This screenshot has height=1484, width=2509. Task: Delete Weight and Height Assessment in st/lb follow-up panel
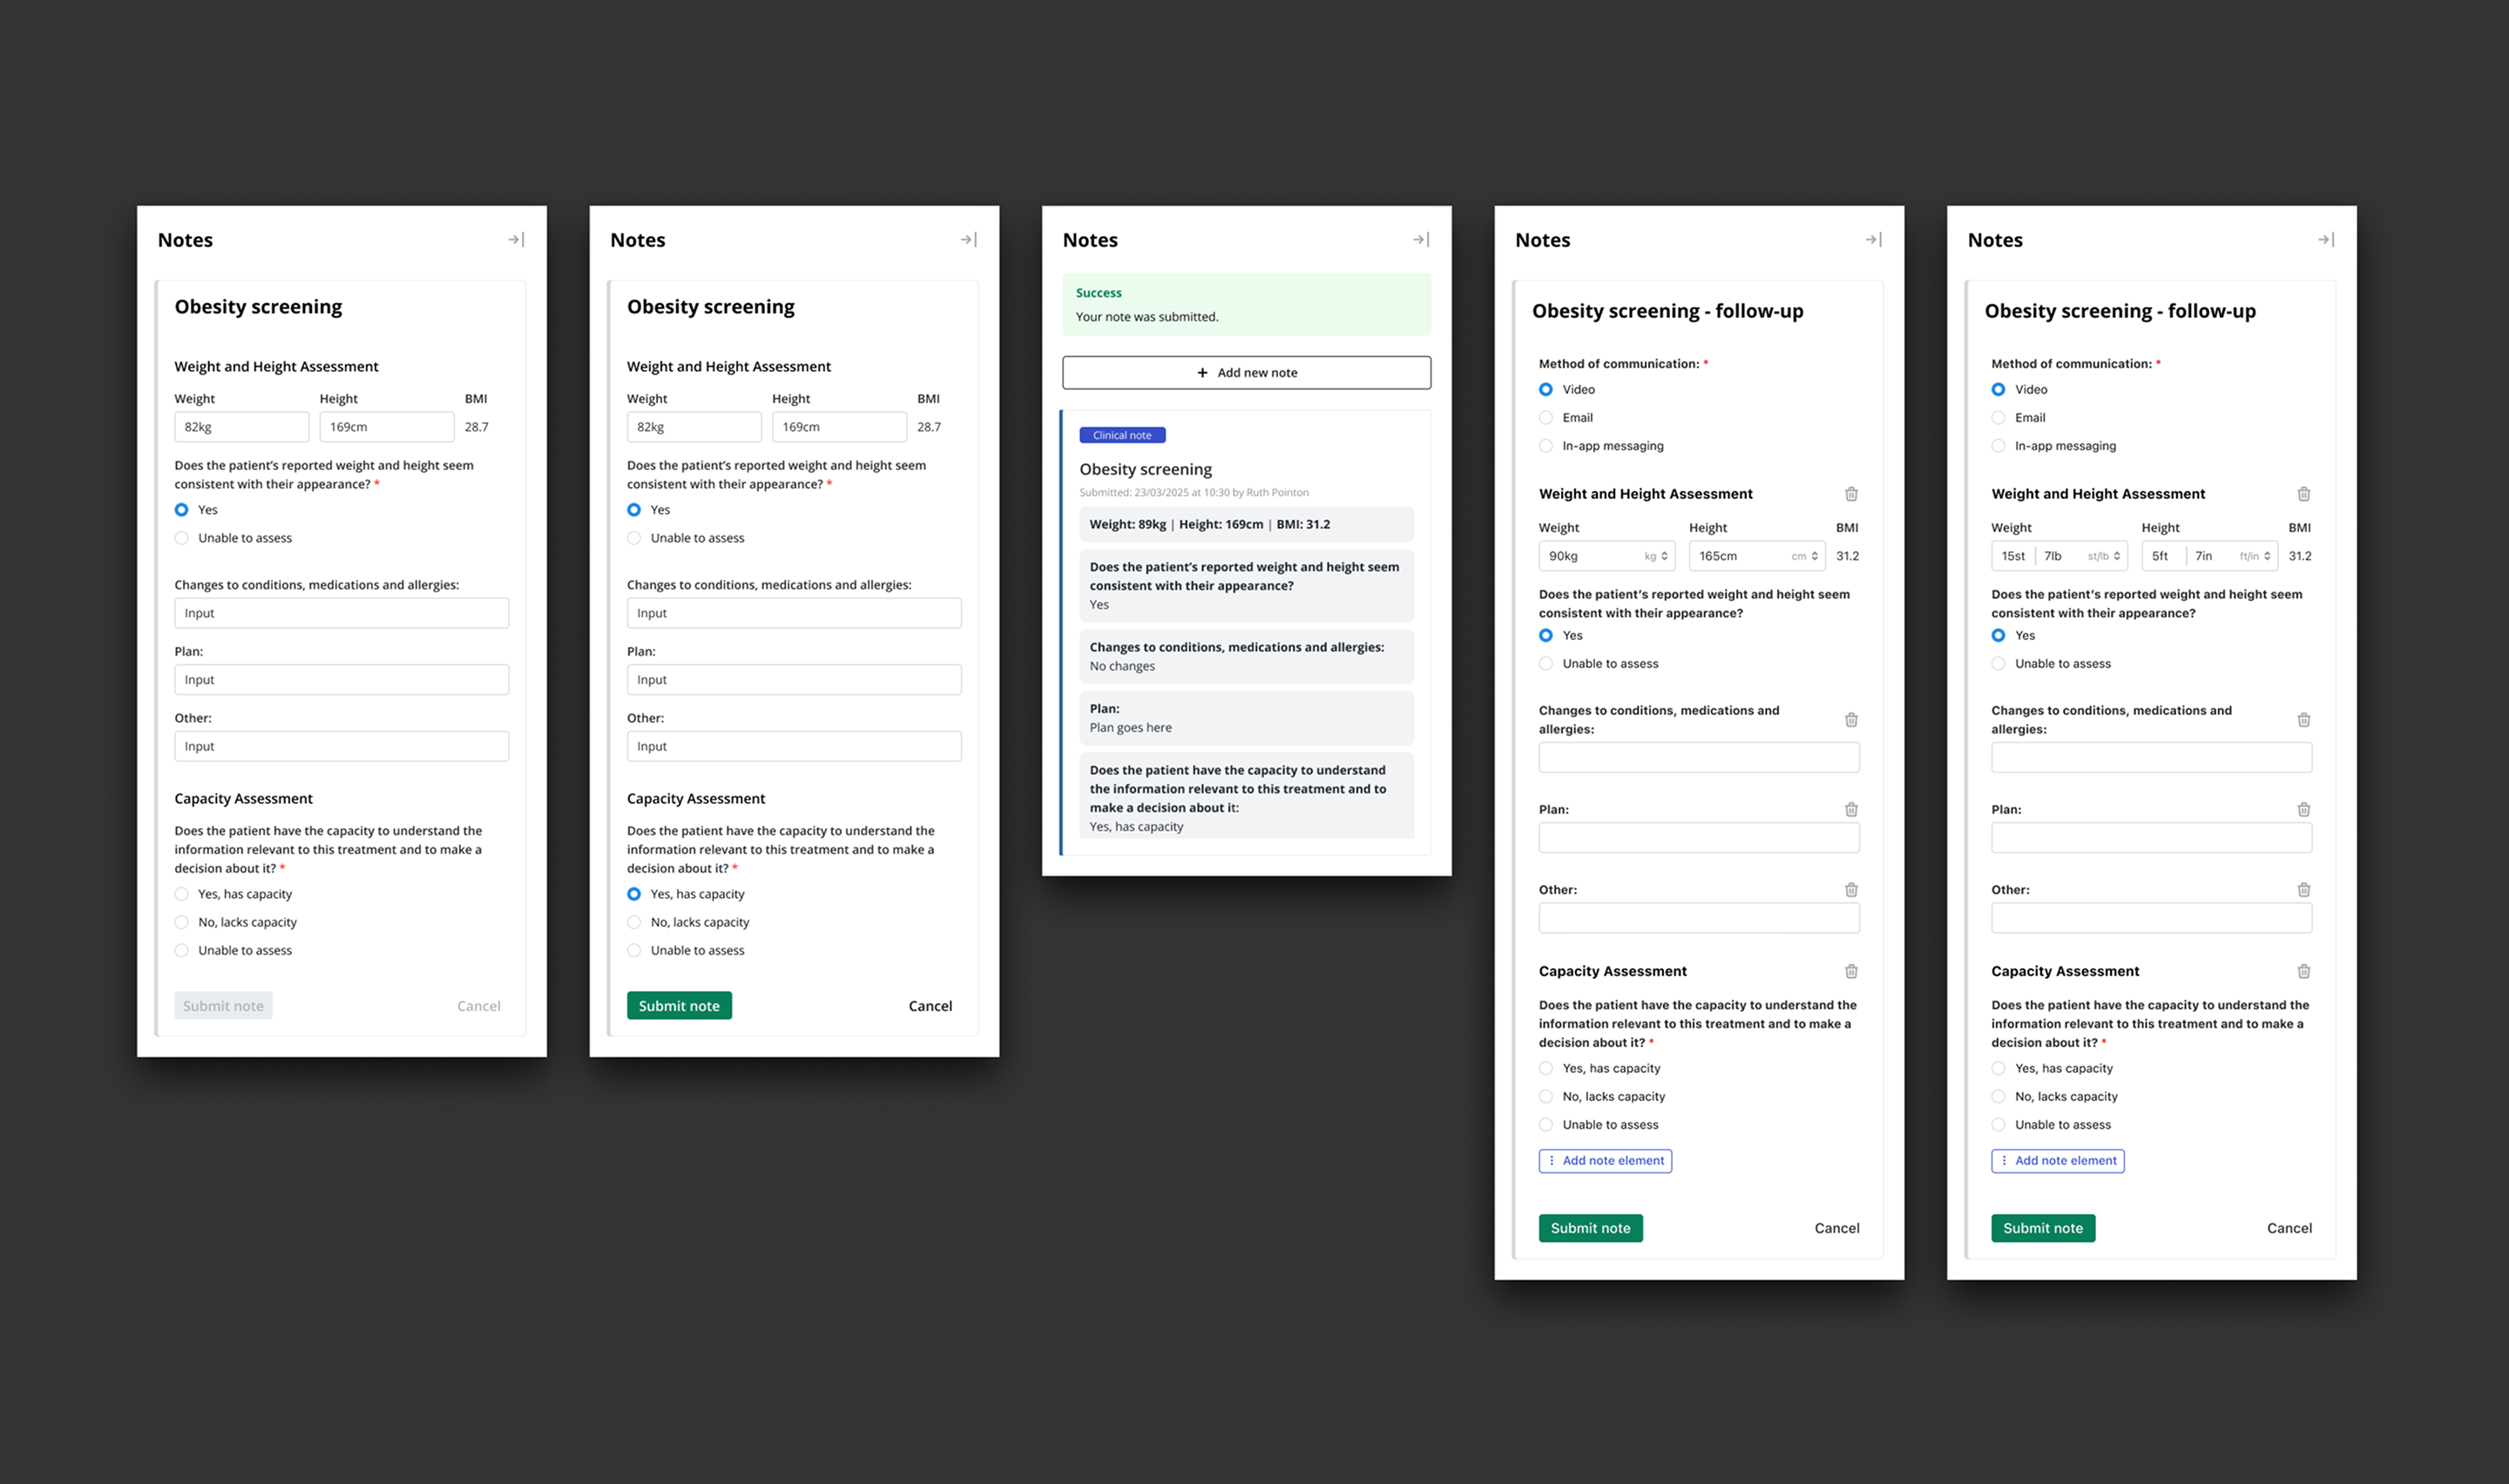(2304, 494)
